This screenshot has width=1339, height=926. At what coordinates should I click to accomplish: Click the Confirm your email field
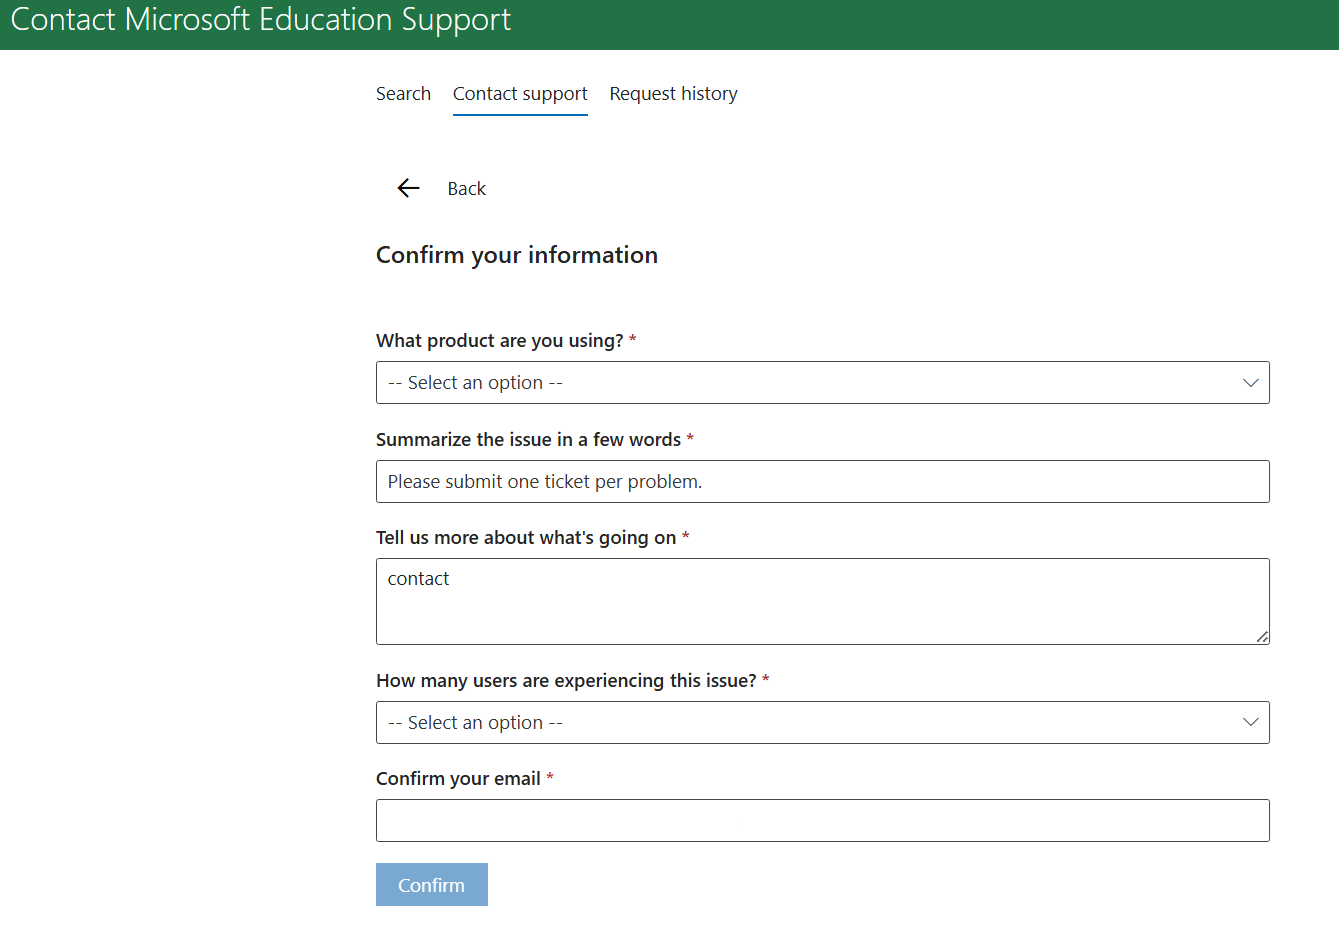tap(822, 820)
